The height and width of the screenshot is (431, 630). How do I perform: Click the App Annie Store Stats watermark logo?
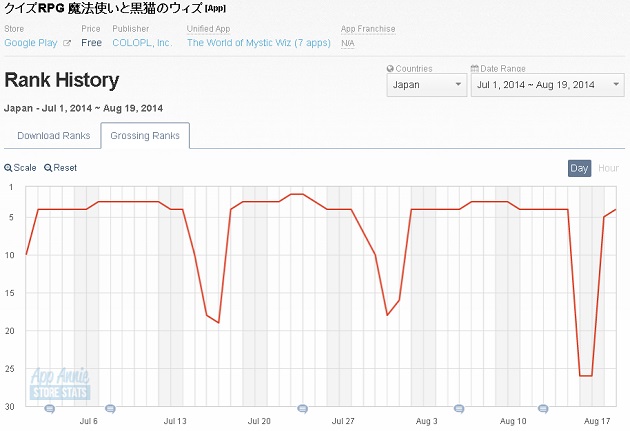point(60,383)
